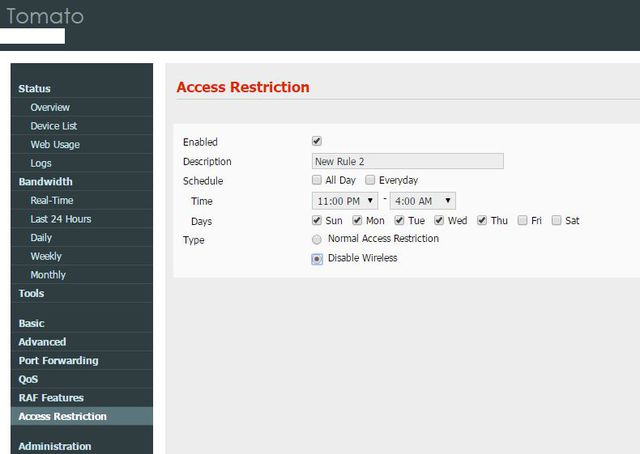The height and width of the screenshot is (454, 640).
Task: Uncheck the Thu day checkbox
Action: point(482,220)
